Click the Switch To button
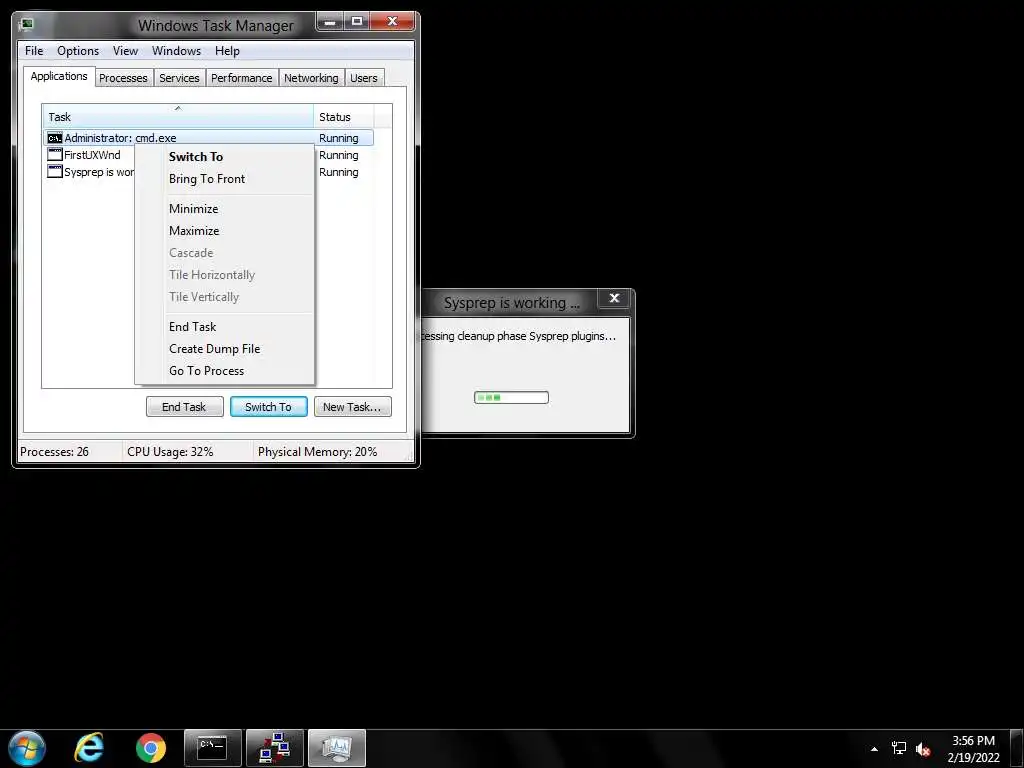Image resolution: width=1024 pixels, height=768 pixels. click(x=268, y=407)
